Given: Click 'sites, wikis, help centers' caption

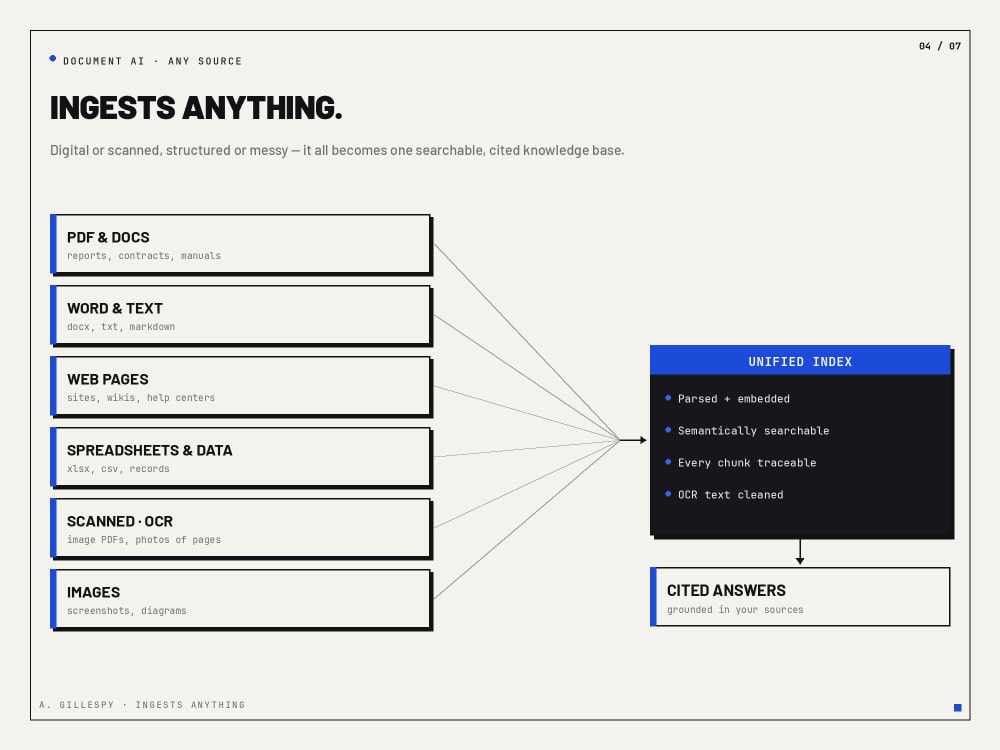Looking at the screenshot, I should point(141,397).
